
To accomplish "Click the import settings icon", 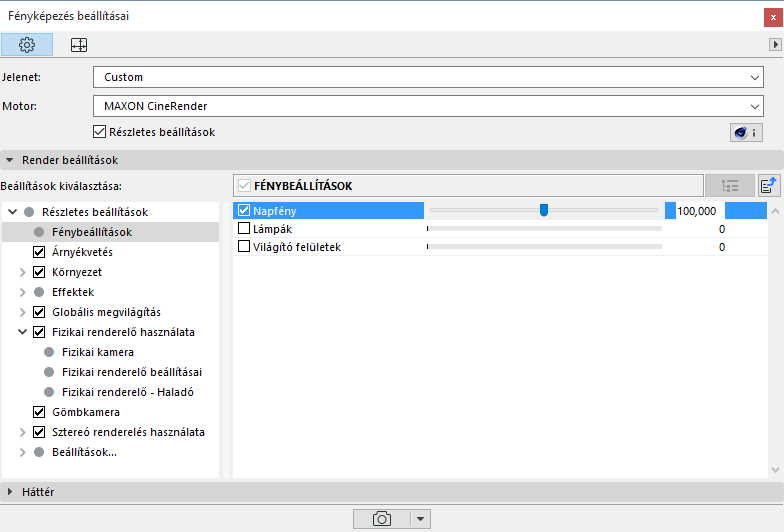I will [x=768, y=186].
